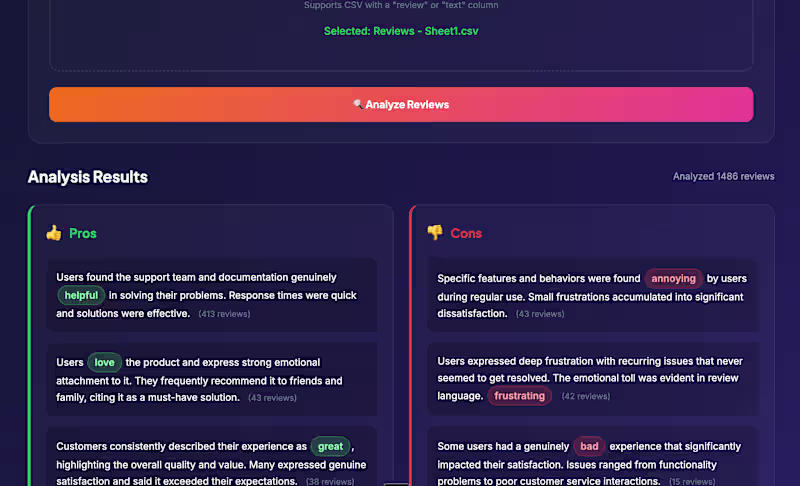
Task: Click the "38 reviews" count label
Action: click(x=331, y=481)
